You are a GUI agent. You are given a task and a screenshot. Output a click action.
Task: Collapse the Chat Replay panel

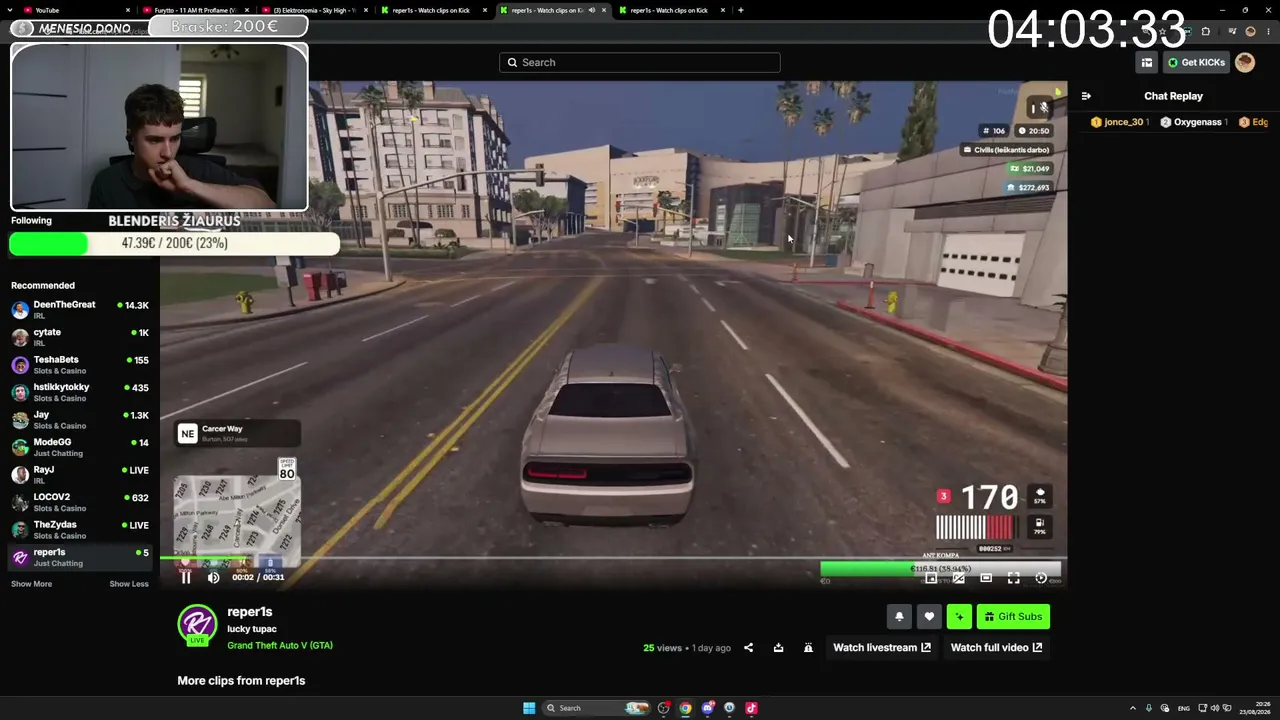(1086, 96)
